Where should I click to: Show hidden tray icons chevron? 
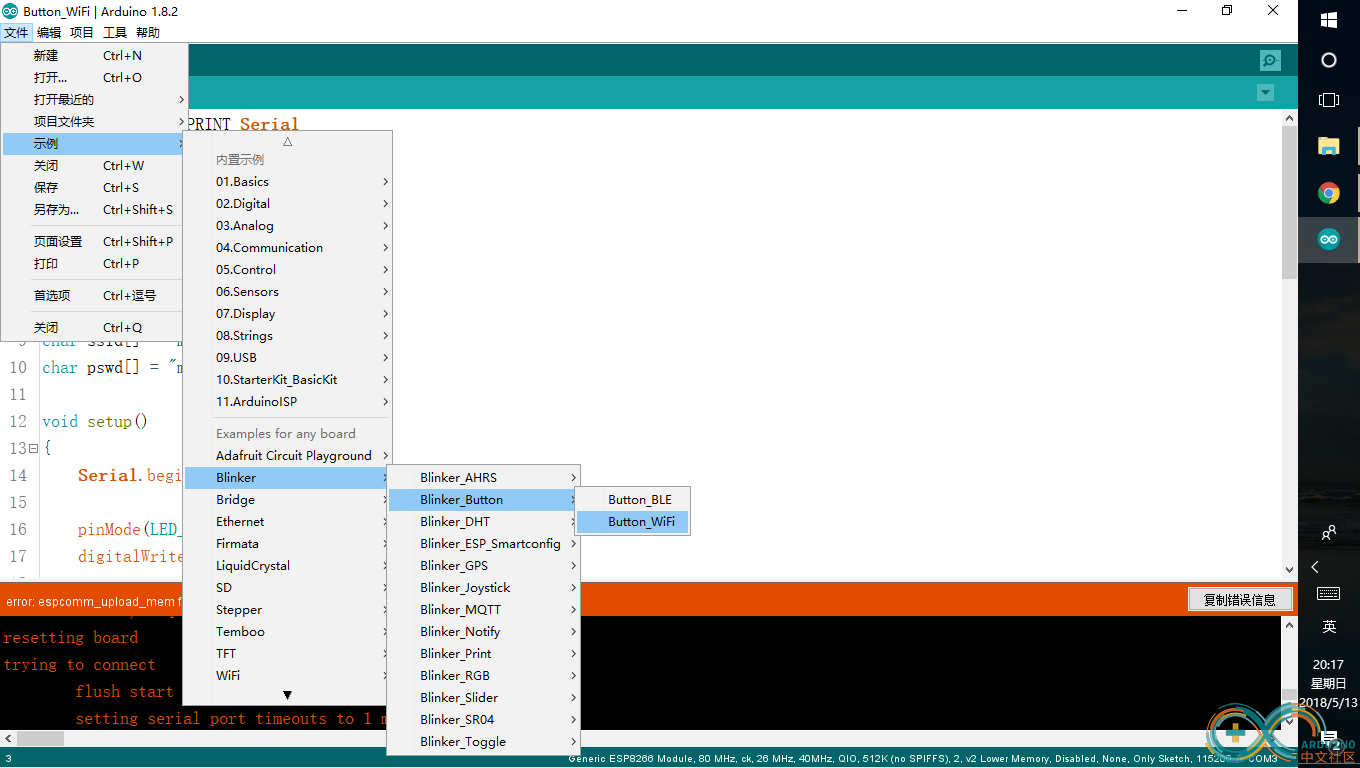tap(1315, 567)
